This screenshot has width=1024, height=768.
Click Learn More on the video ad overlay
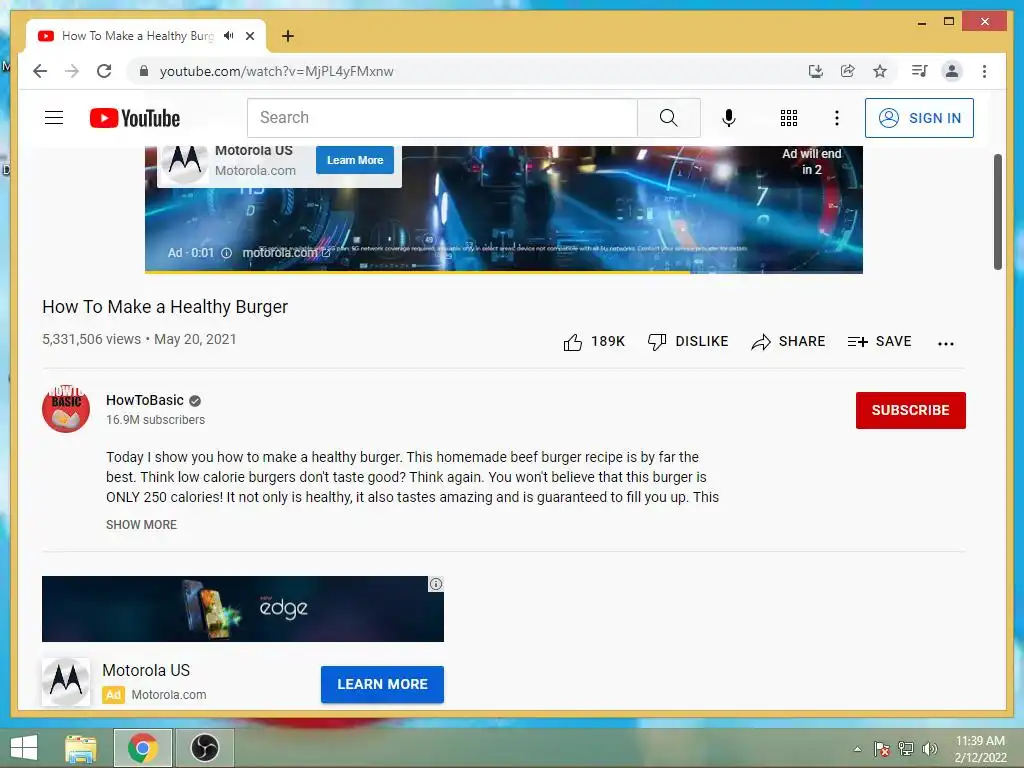(x=355, y=160)
